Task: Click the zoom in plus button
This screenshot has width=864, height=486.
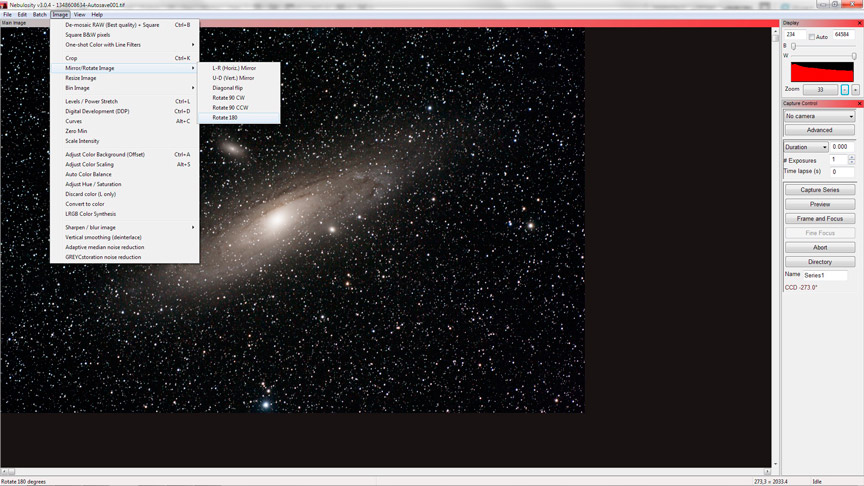Action: 856,90
